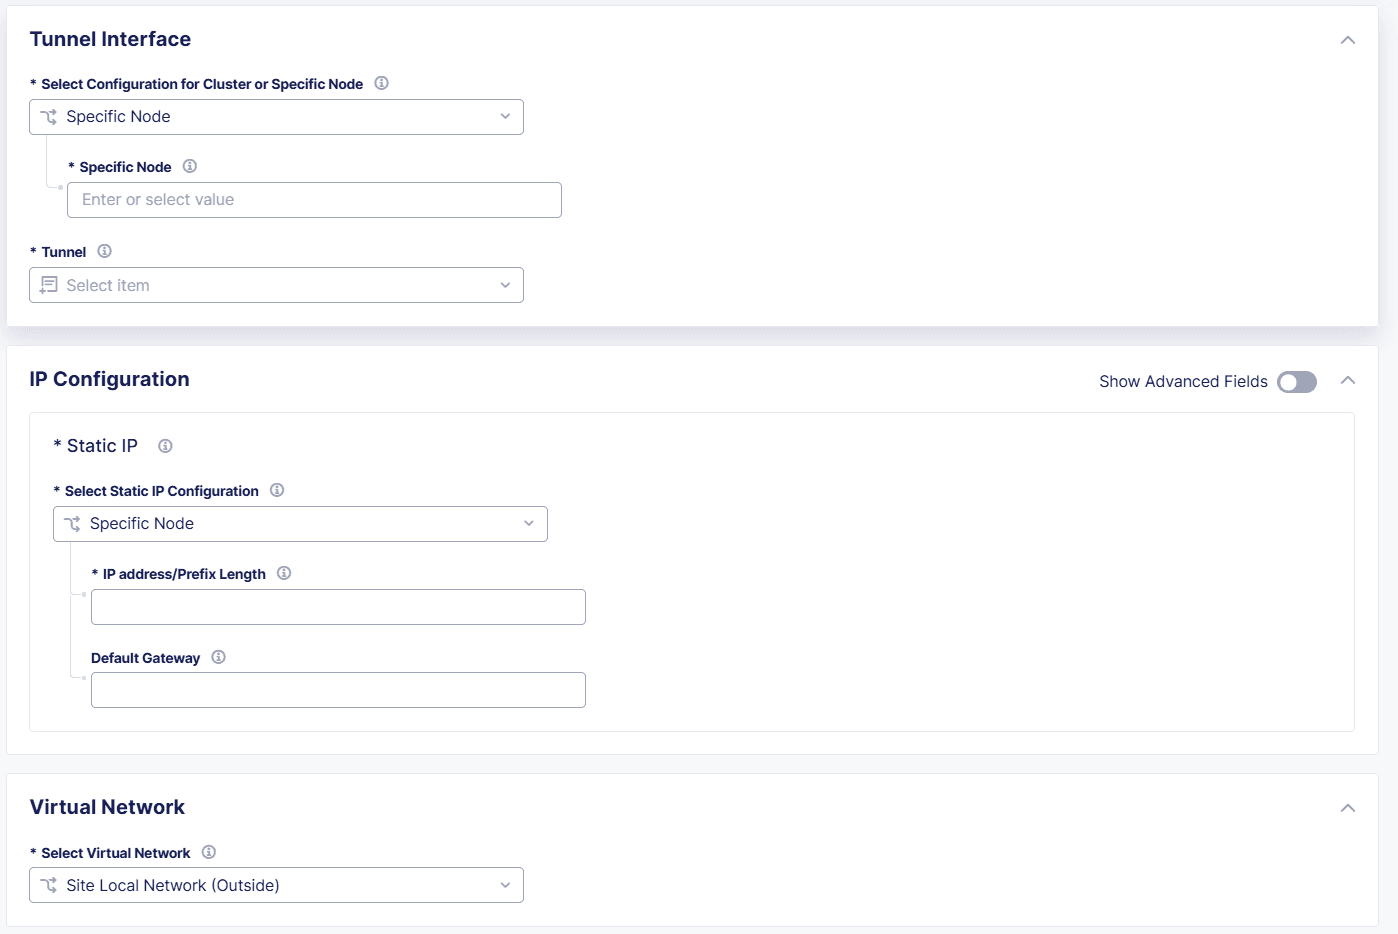
Task: Click the info icon beside Specific Node
Action: pos(189,166)
